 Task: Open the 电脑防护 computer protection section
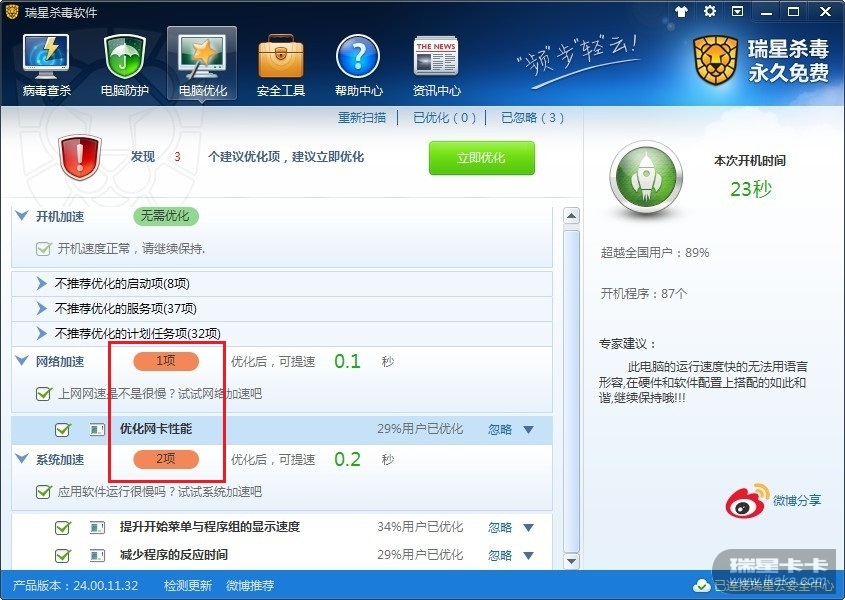(124, 65)
